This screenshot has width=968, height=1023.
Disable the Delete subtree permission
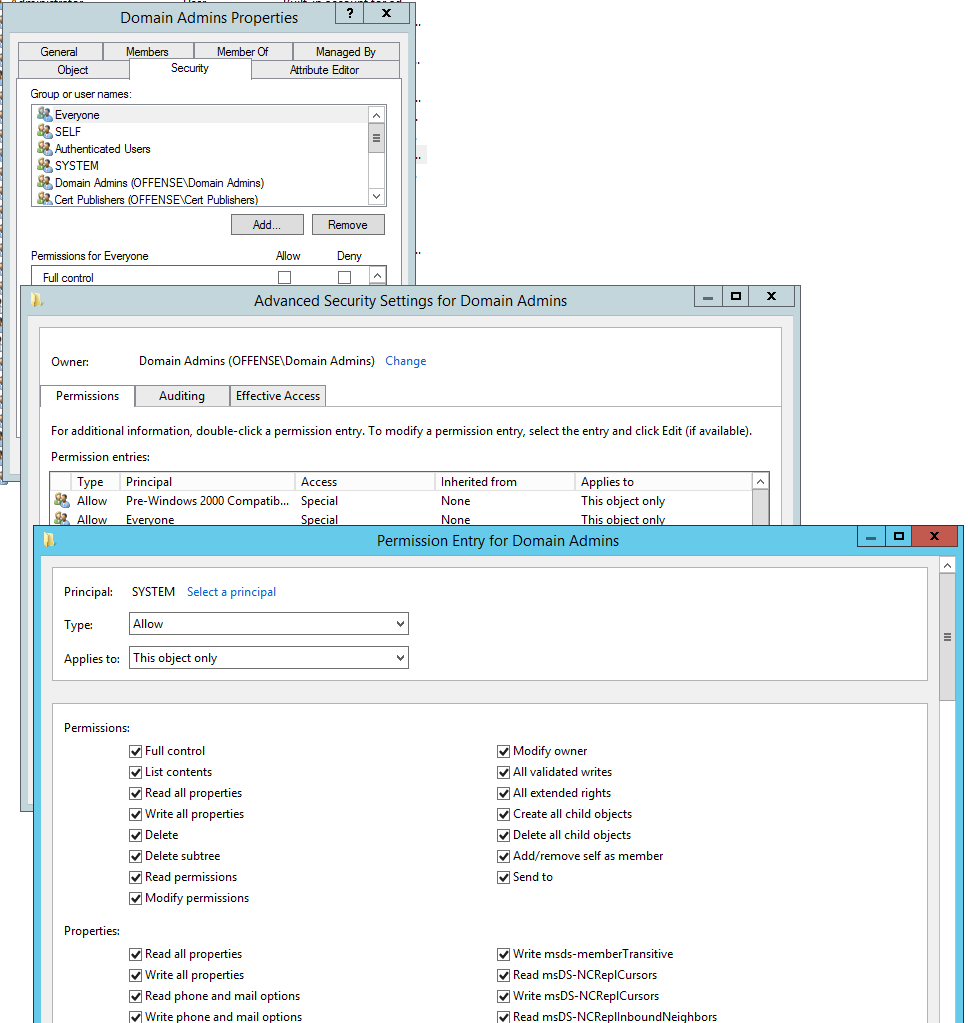point(136,856)
